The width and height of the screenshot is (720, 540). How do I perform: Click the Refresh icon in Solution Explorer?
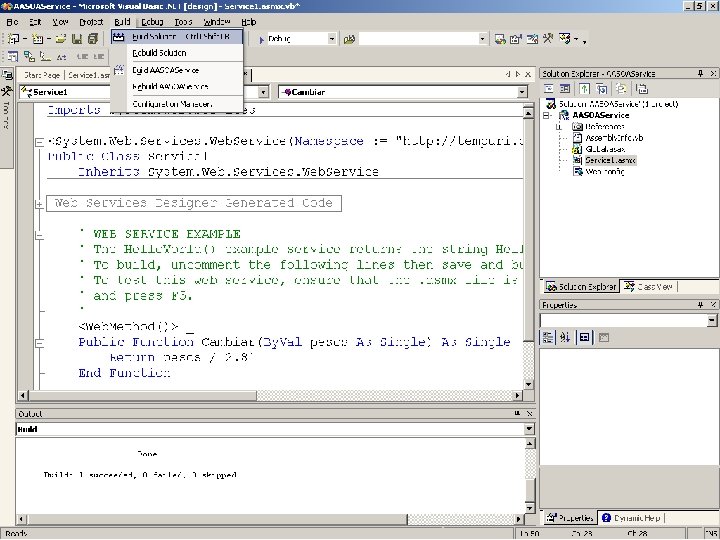point(584,89)
